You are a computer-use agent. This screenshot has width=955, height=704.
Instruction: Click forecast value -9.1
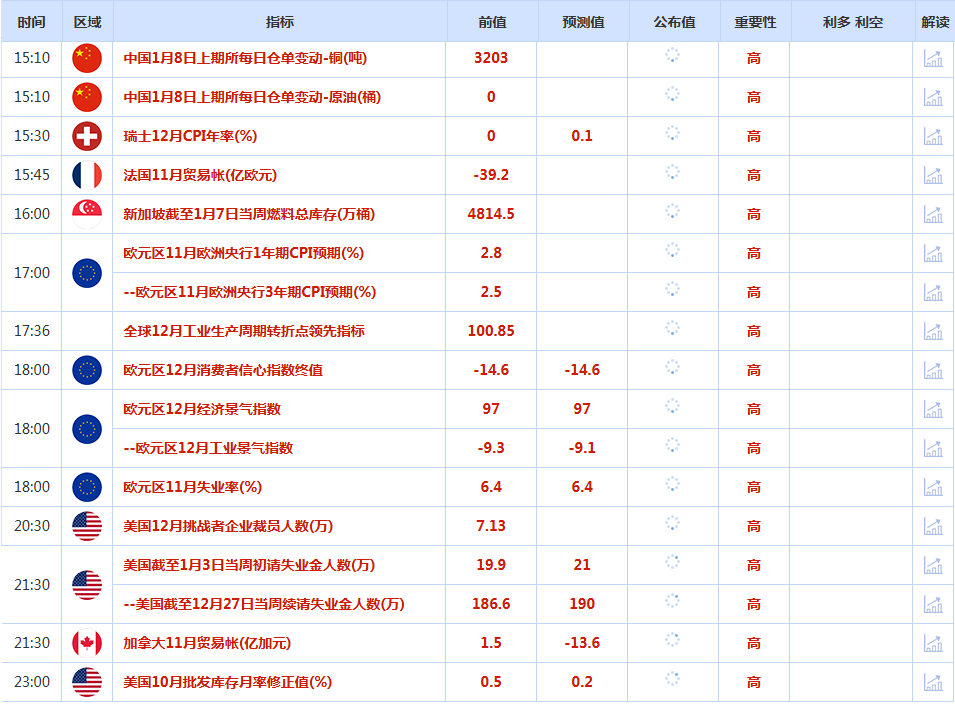click(582, 448)
